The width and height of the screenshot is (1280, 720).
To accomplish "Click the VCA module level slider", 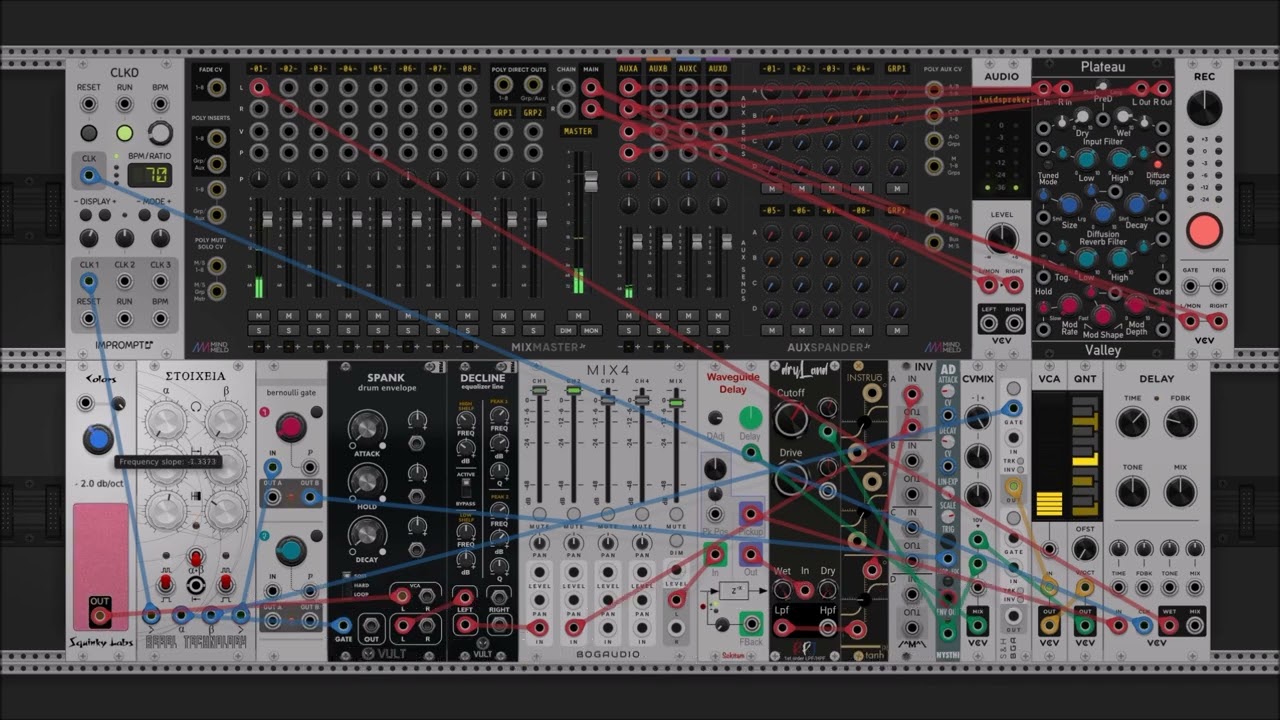I will (x=1049, y=456).
